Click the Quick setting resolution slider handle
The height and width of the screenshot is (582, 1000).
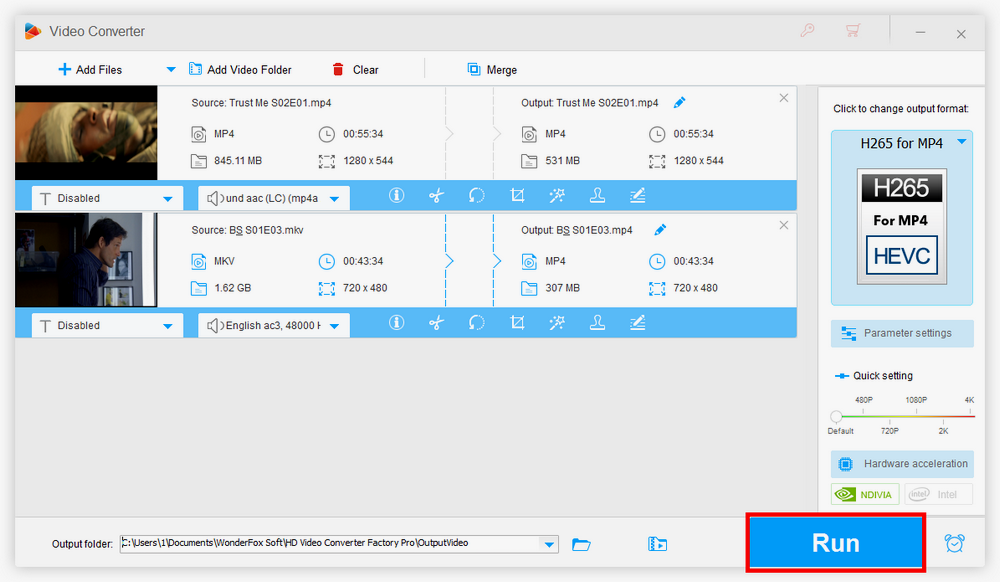point(836,417)
